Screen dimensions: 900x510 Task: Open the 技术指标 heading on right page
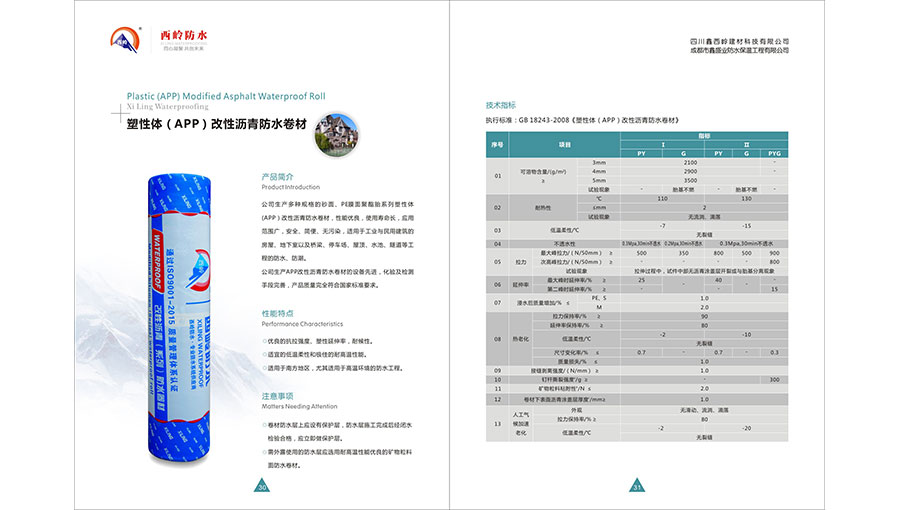click(500, 104)
